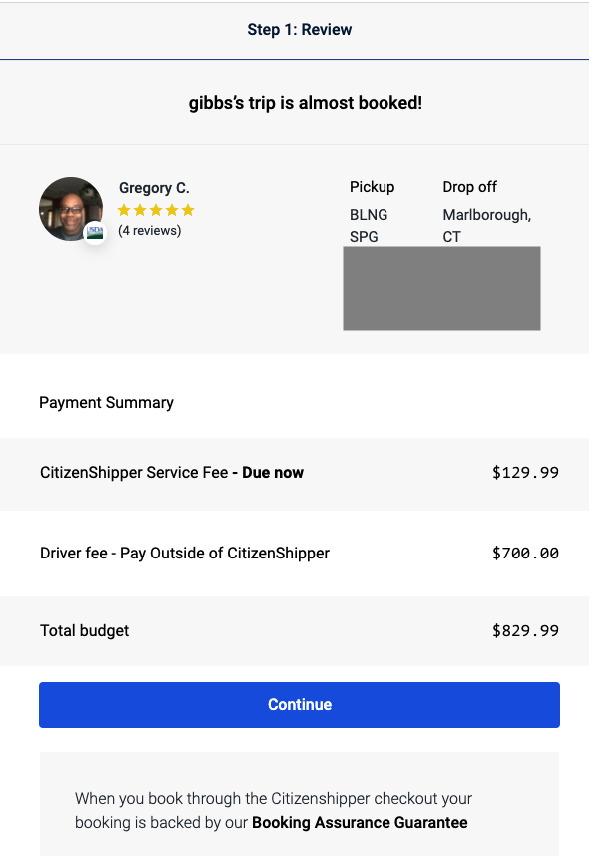Click the drop-off location Marlborough, CT

(486, 225)
